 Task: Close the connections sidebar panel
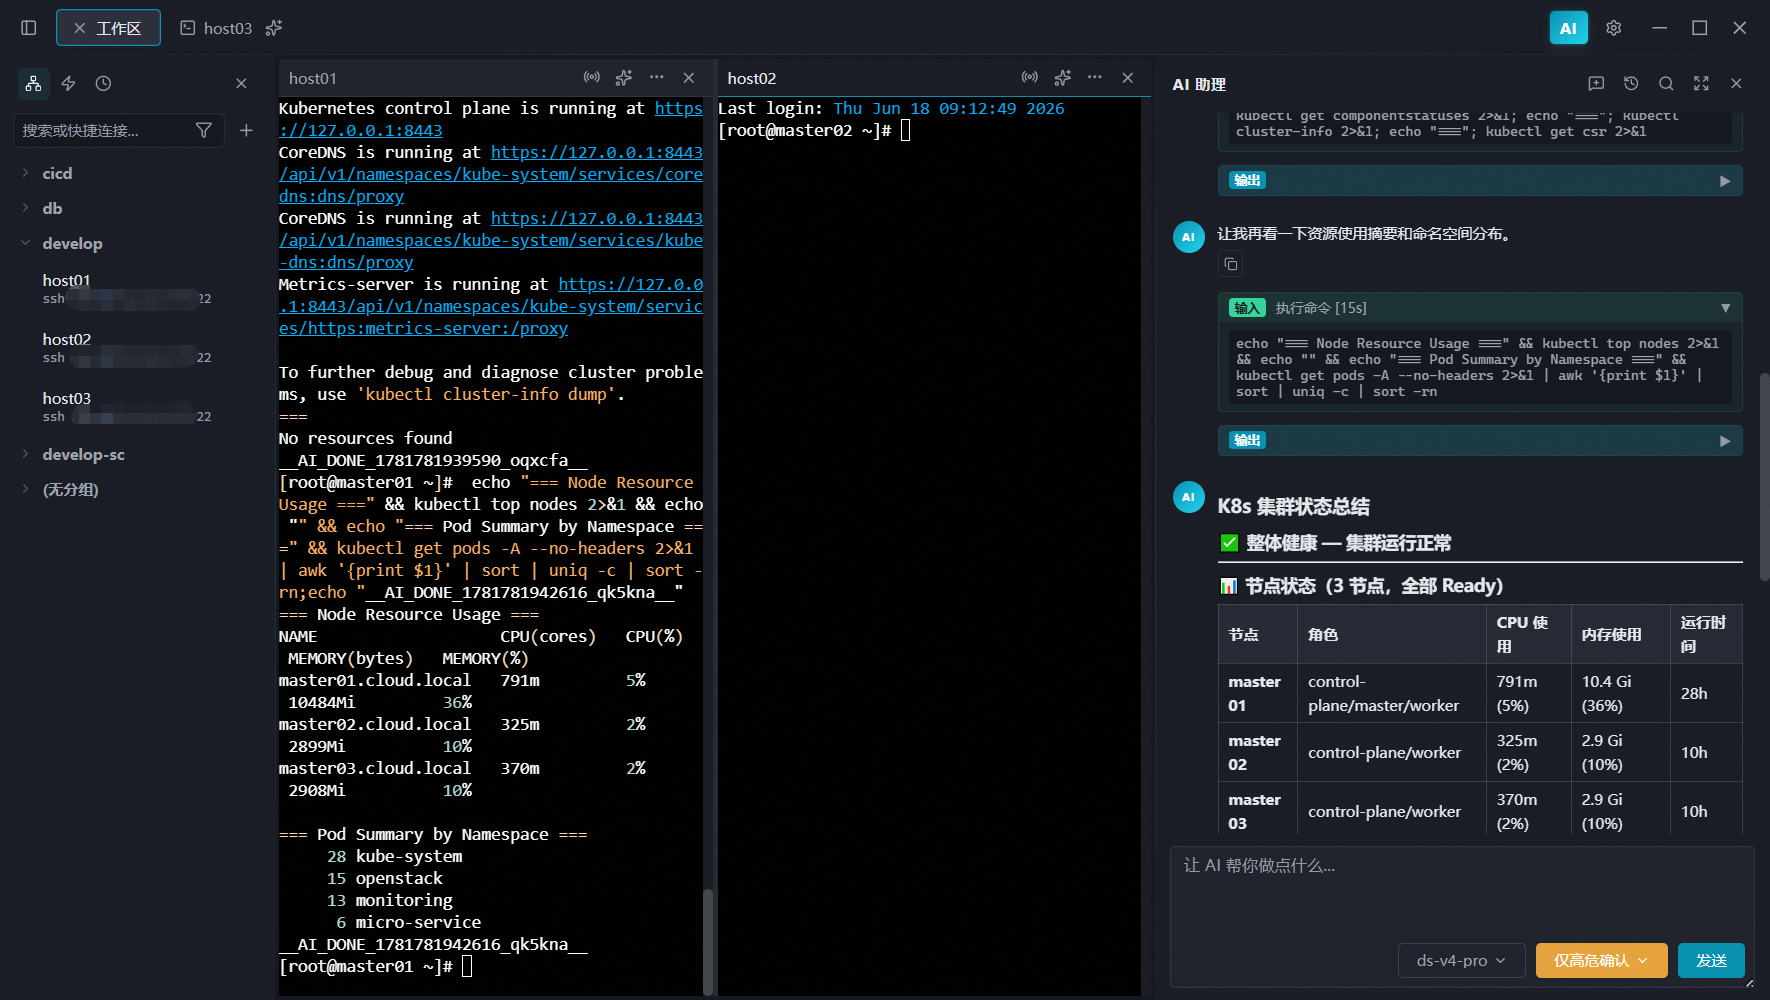pyautogui.click(x=241, y=84)
